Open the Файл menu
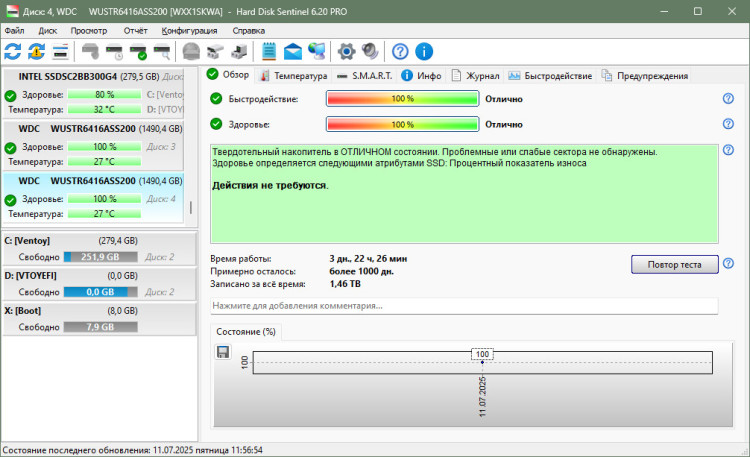 point(14,31)
